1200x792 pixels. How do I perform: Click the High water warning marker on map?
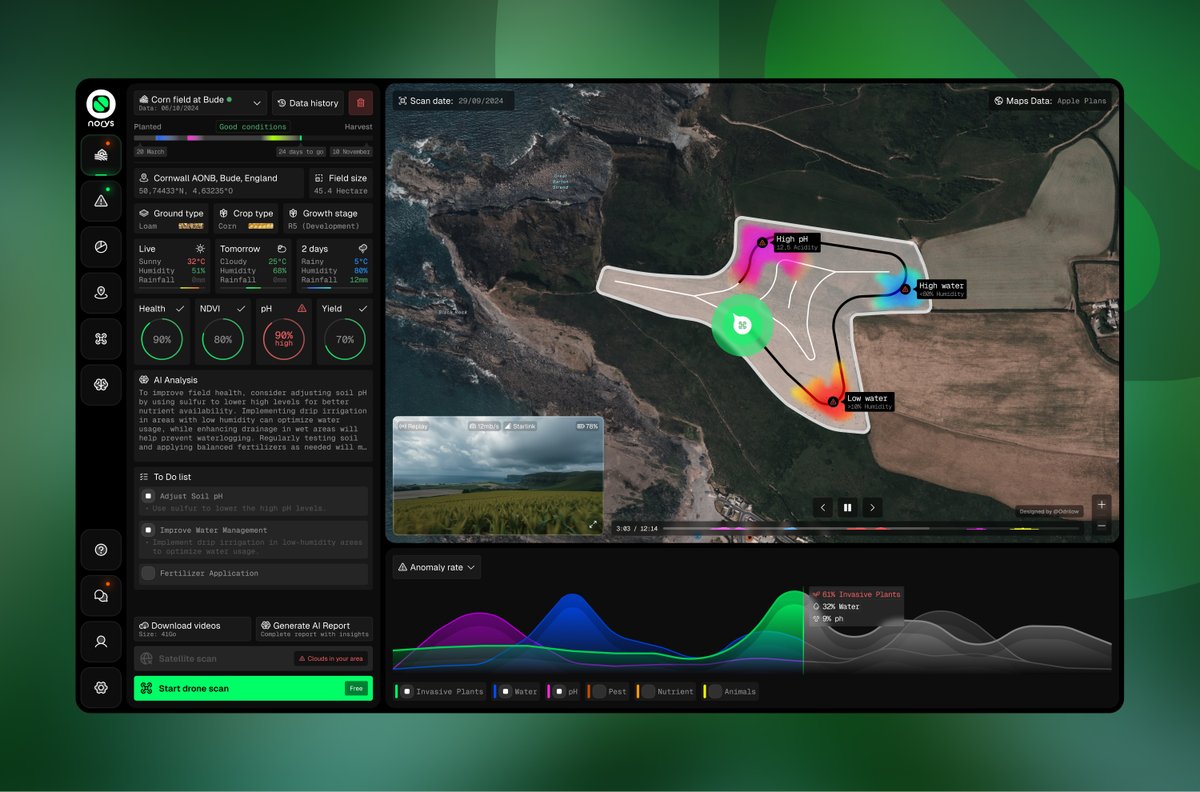tap(905, 289)
